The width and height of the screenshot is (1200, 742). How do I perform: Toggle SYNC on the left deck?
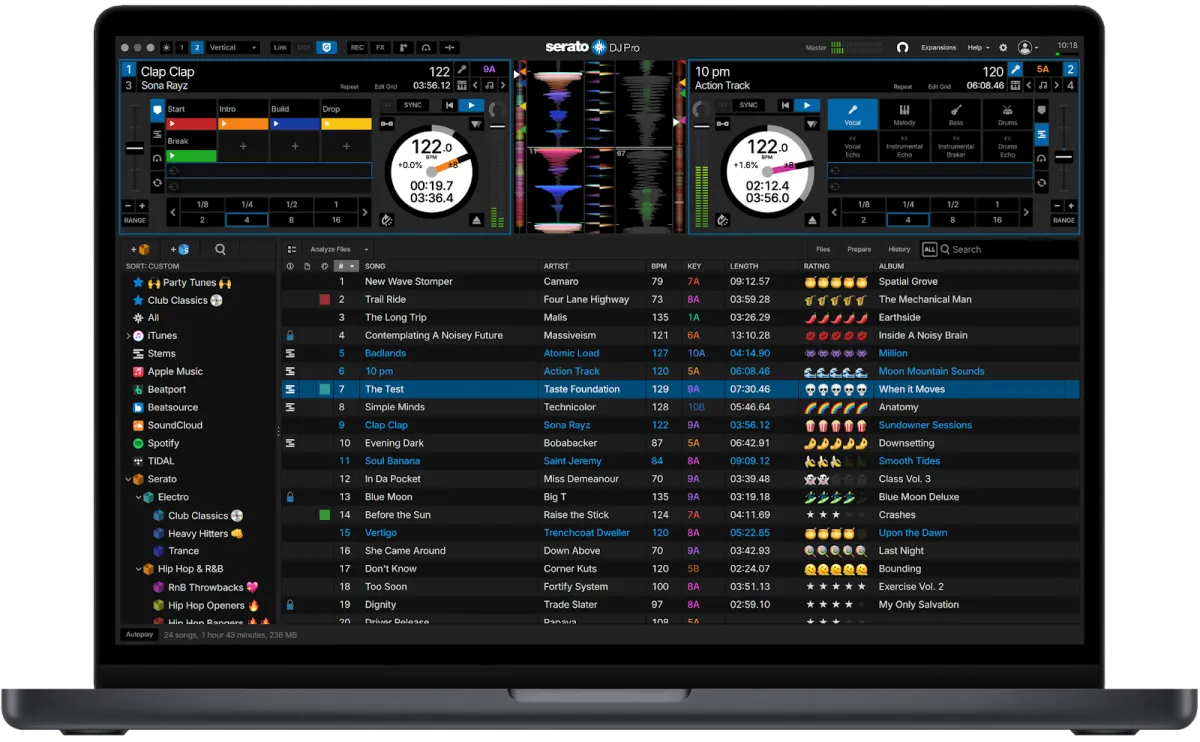pos(412,105)
